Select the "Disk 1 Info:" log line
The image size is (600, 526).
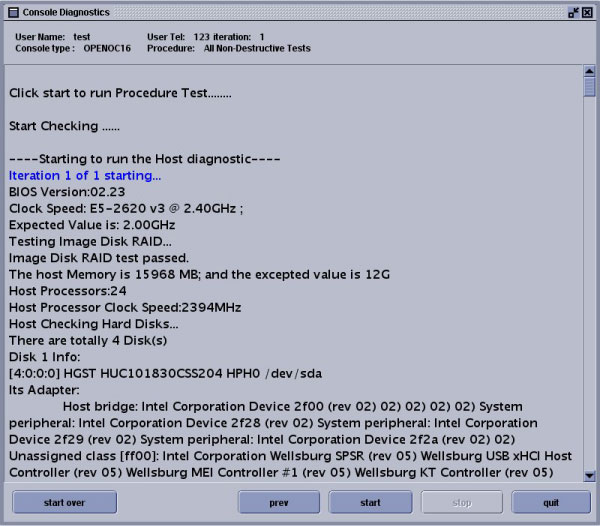[x=46, y=355]
